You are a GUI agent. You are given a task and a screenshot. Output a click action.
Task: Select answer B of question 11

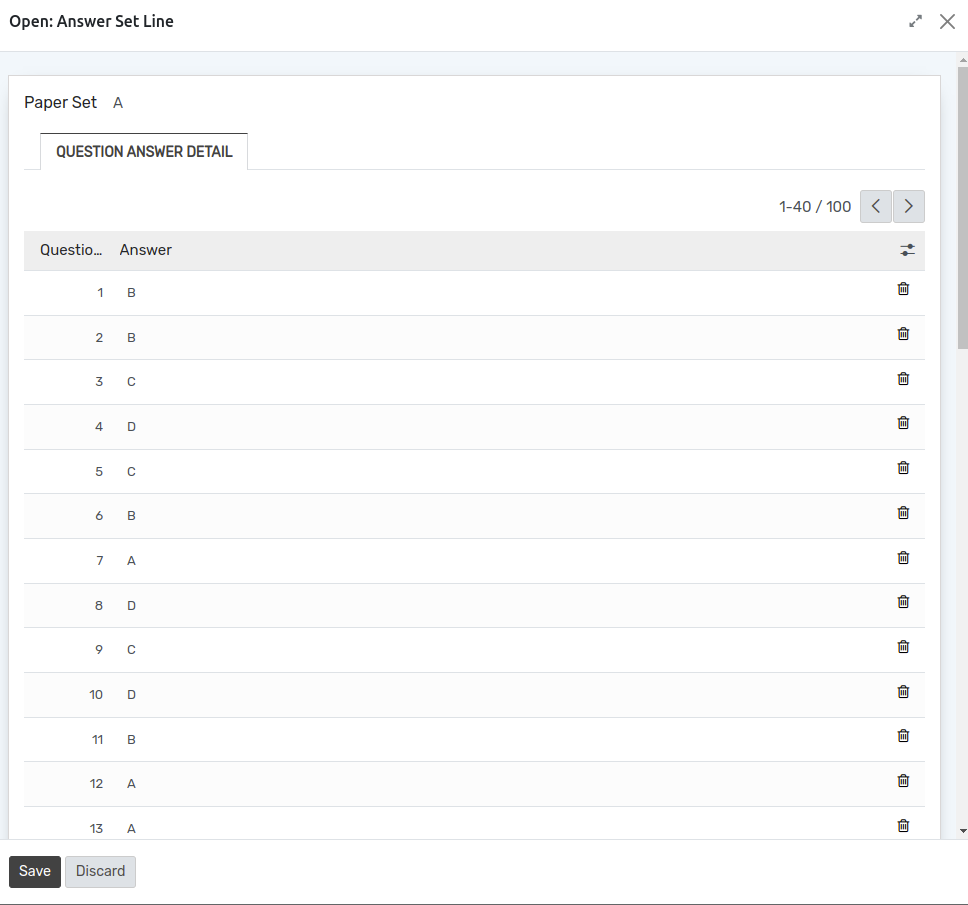click(x=131, y=740)
